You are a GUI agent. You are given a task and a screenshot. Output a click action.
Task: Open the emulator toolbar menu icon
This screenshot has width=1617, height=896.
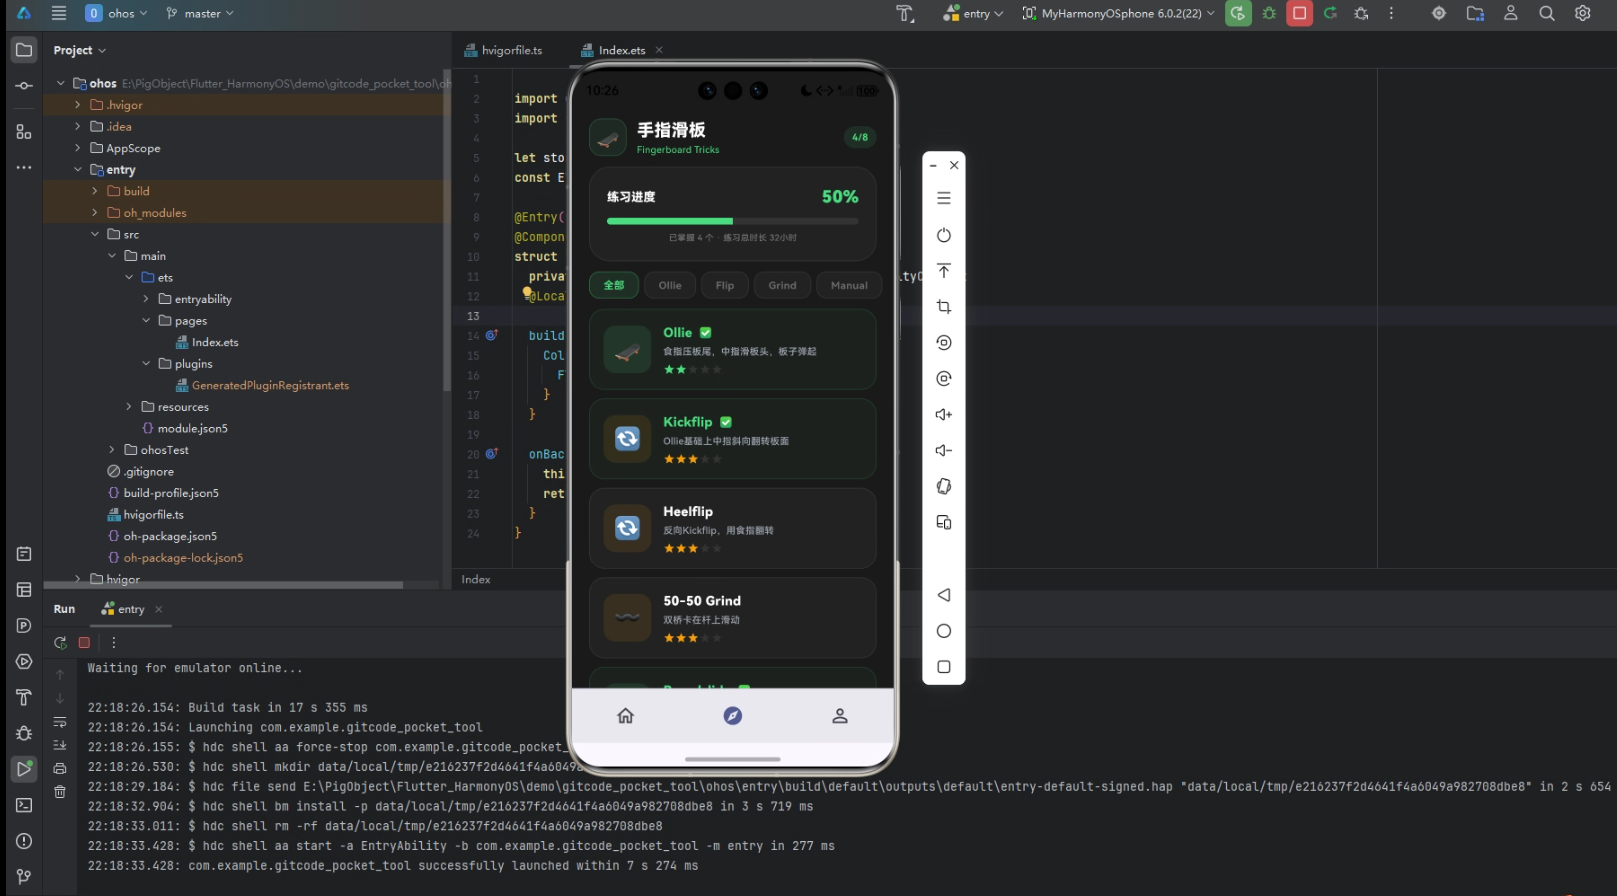click(x=943, y=198)
